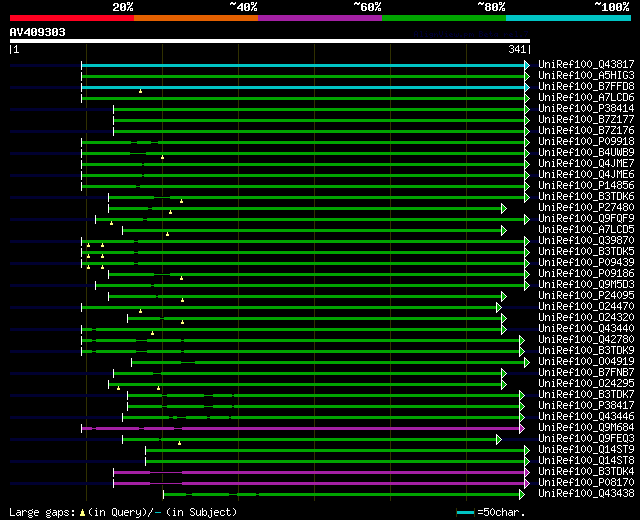Click the end arrow of P27480 alignment
The height and width of the screenshot is (520, 640).
[504, 208]
